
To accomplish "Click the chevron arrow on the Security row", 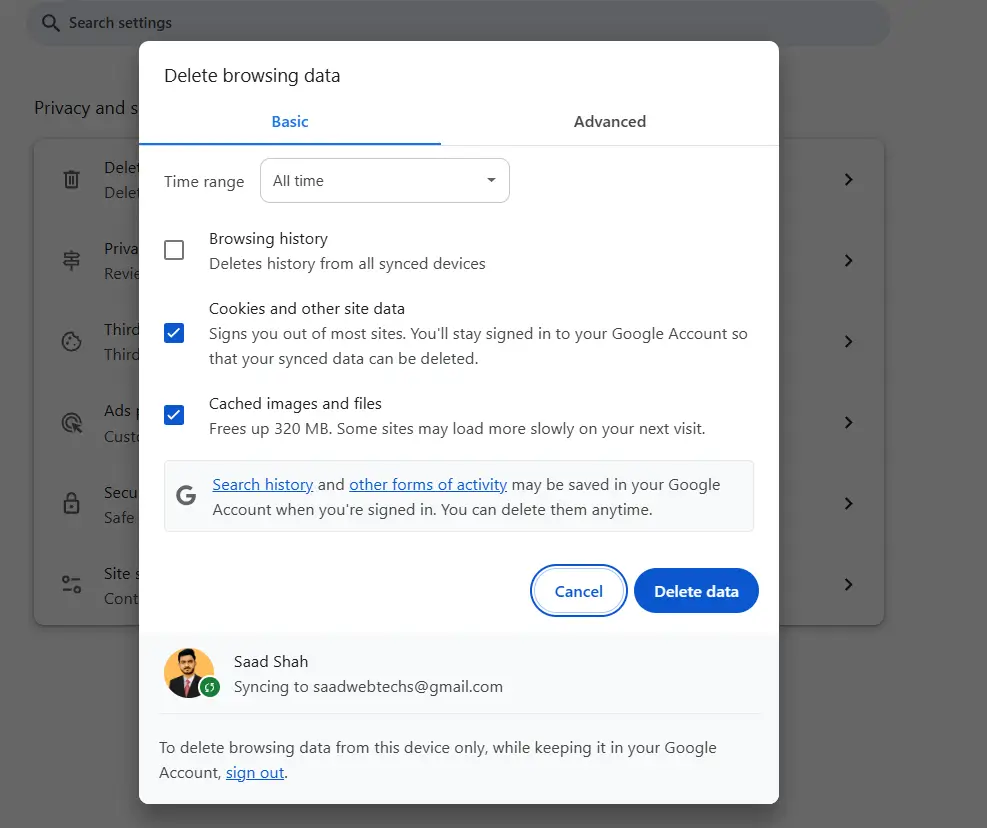I will pos(848,504).
